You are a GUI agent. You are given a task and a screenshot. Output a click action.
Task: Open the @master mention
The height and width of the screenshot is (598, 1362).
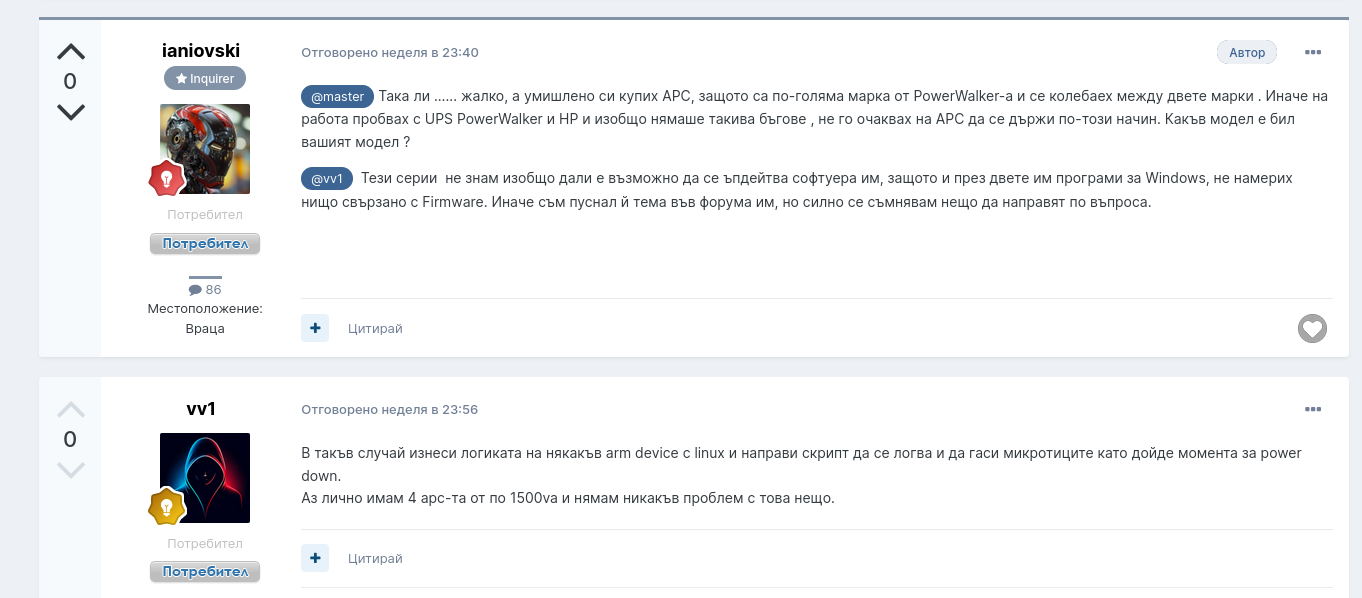[338, 97]
